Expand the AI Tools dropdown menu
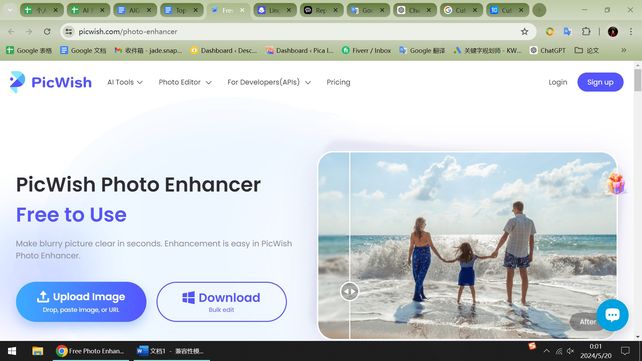642x361 pixels. click(125, 82)
